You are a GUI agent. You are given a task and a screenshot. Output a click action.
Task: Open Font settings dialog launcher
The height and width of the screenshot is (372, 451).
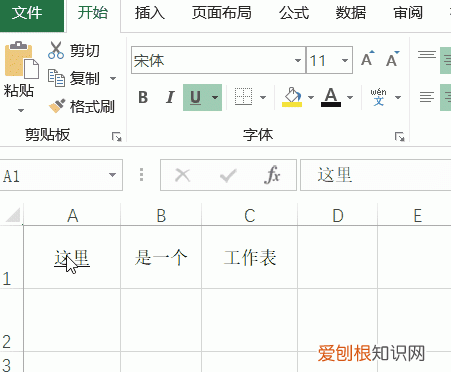click(400, 137)
